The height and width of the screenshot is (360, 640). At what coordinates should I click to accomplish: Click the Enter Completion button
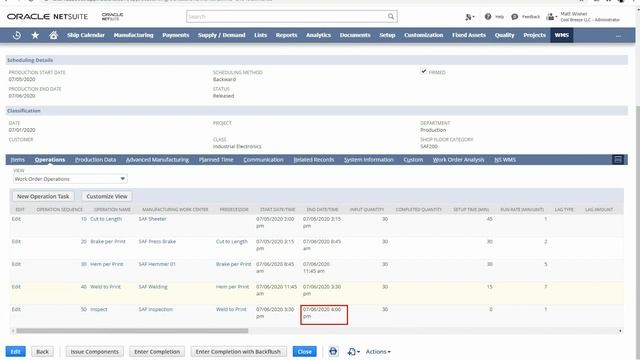[157, 351]
